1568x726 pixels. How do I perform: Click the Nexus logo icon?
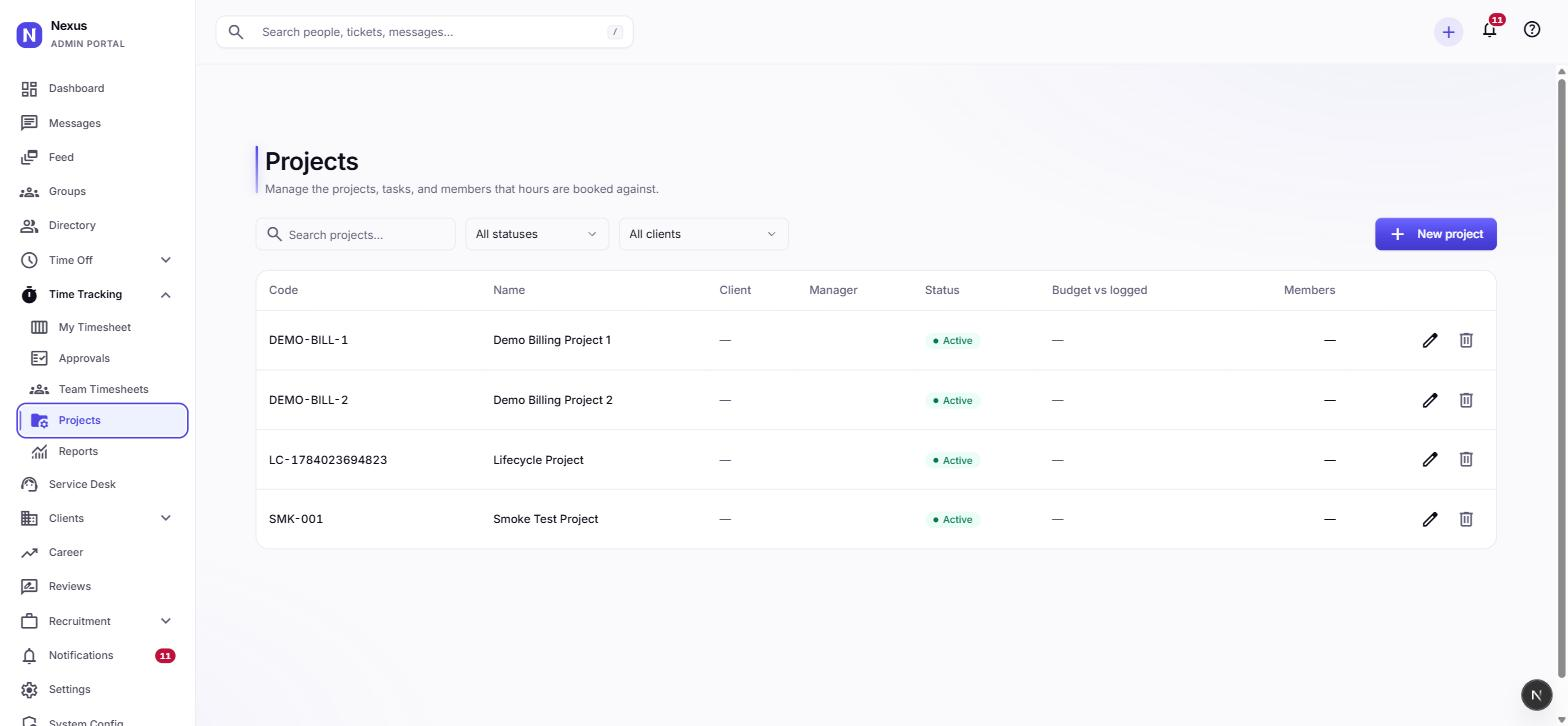coord(29,35)
